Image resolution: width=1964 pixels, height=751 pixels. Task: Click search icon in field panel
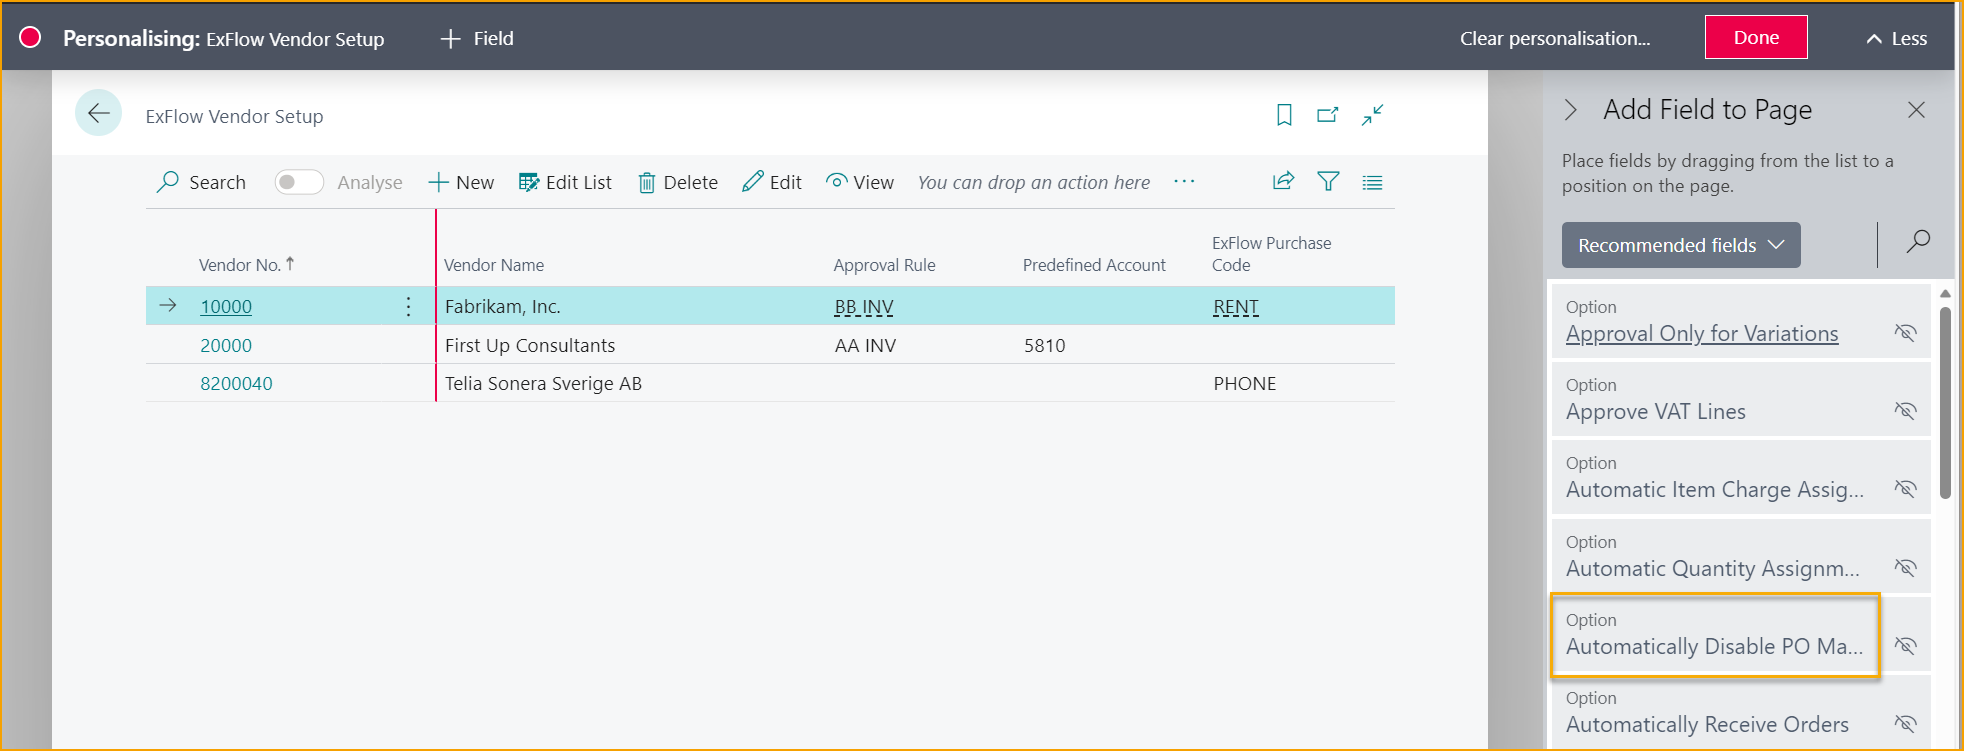click(x=1918, y=241)
